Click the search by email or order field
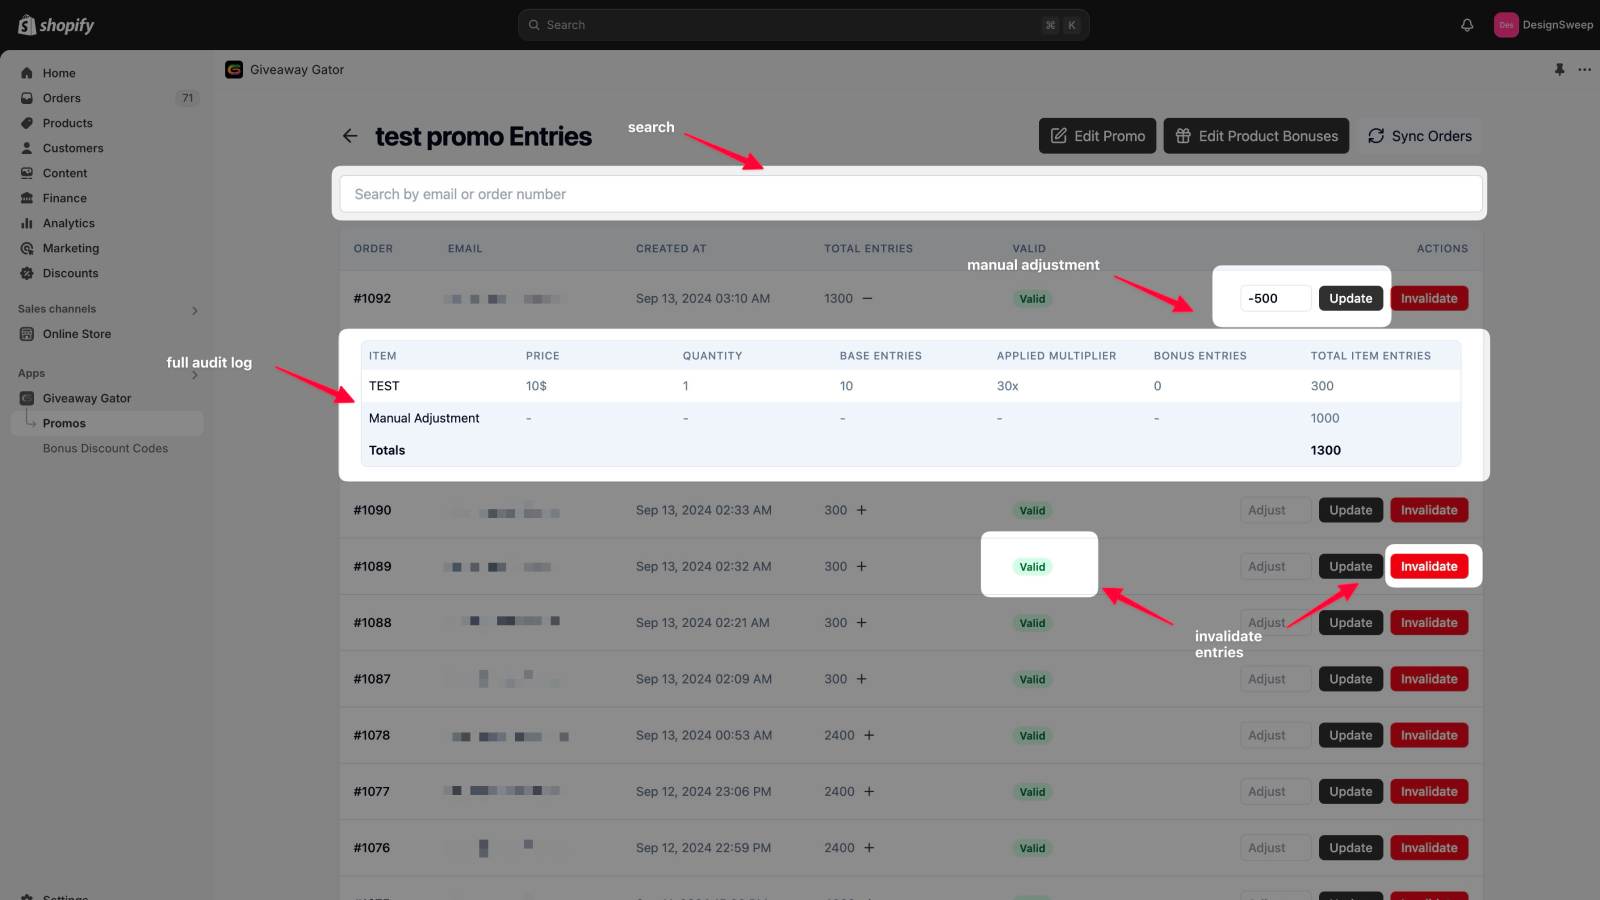1600x900 pixels. point(910,194)
